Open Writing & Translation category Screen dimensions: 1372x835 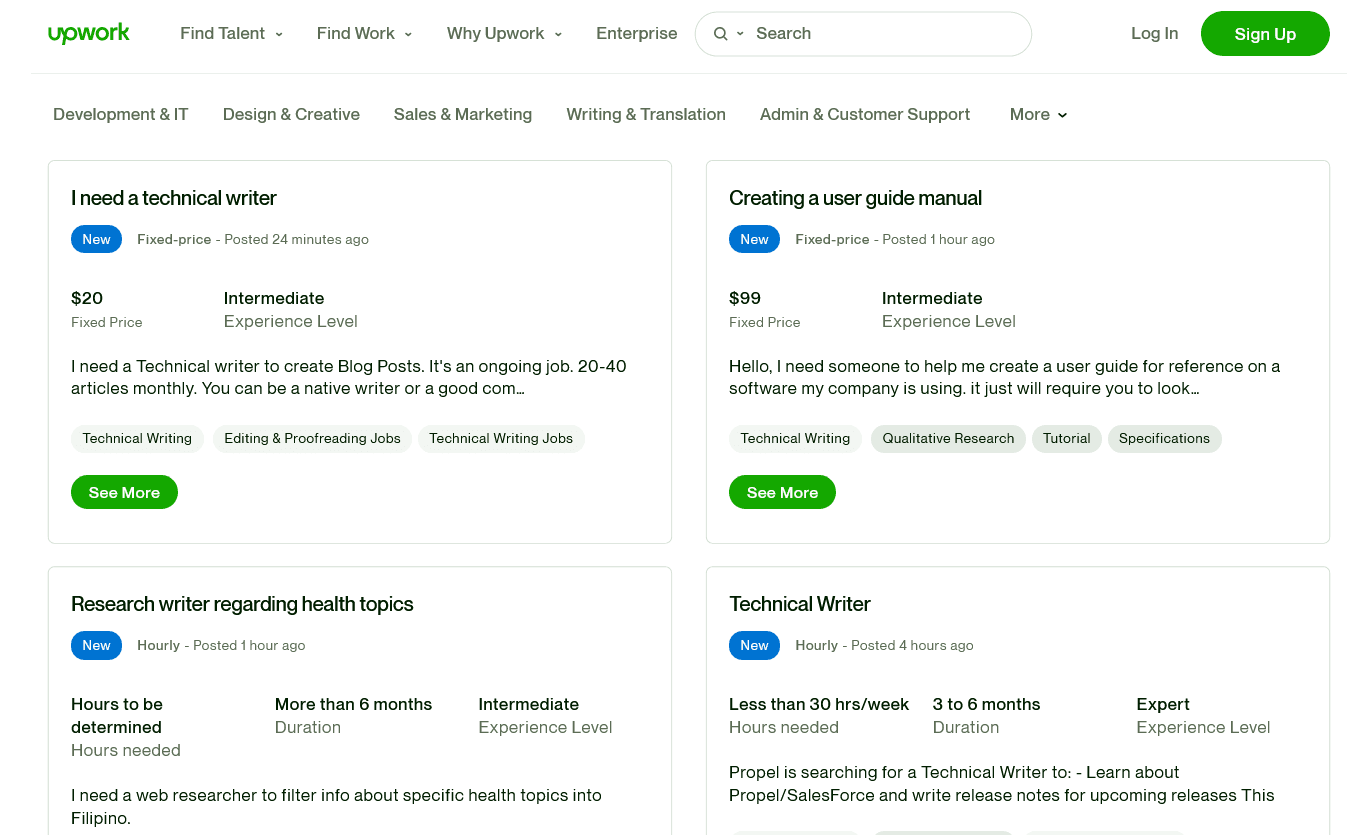pyautogui.click(x=646, y=114)
